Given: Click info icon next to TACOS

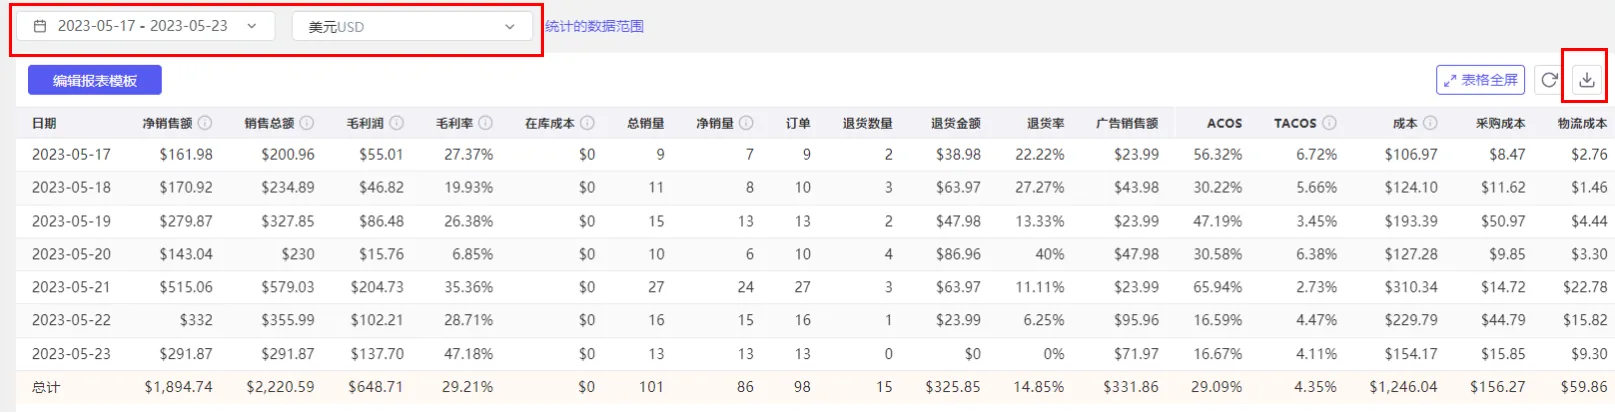Looking at the screenshot, I should click(1330, 123).
